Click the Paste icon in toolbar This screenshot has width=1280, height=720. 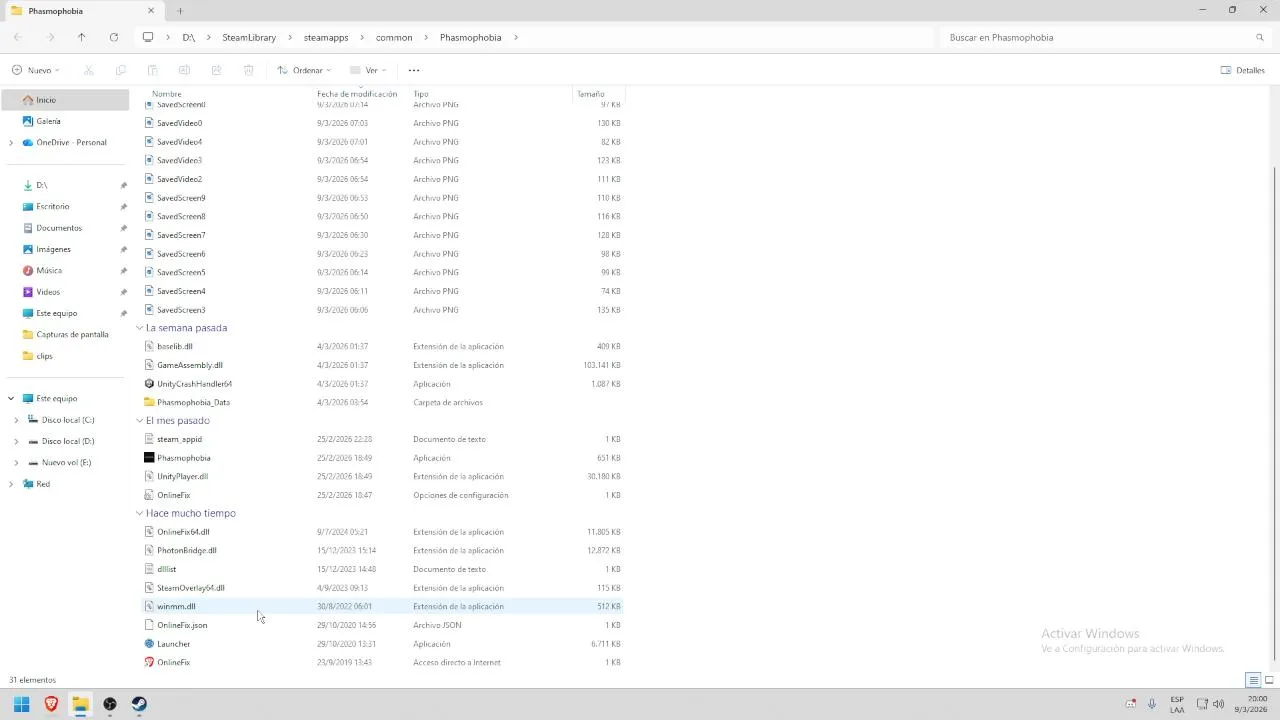tap(152, 70)
